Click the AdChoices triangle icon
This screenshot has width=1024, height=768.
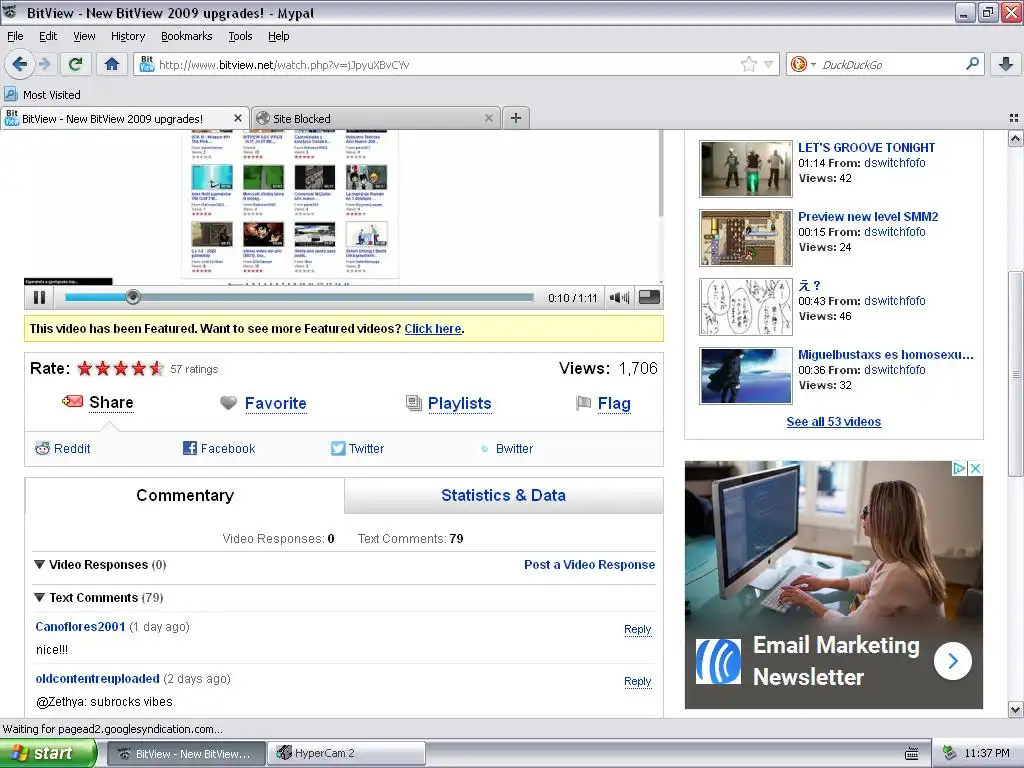(x=959, y=468)
